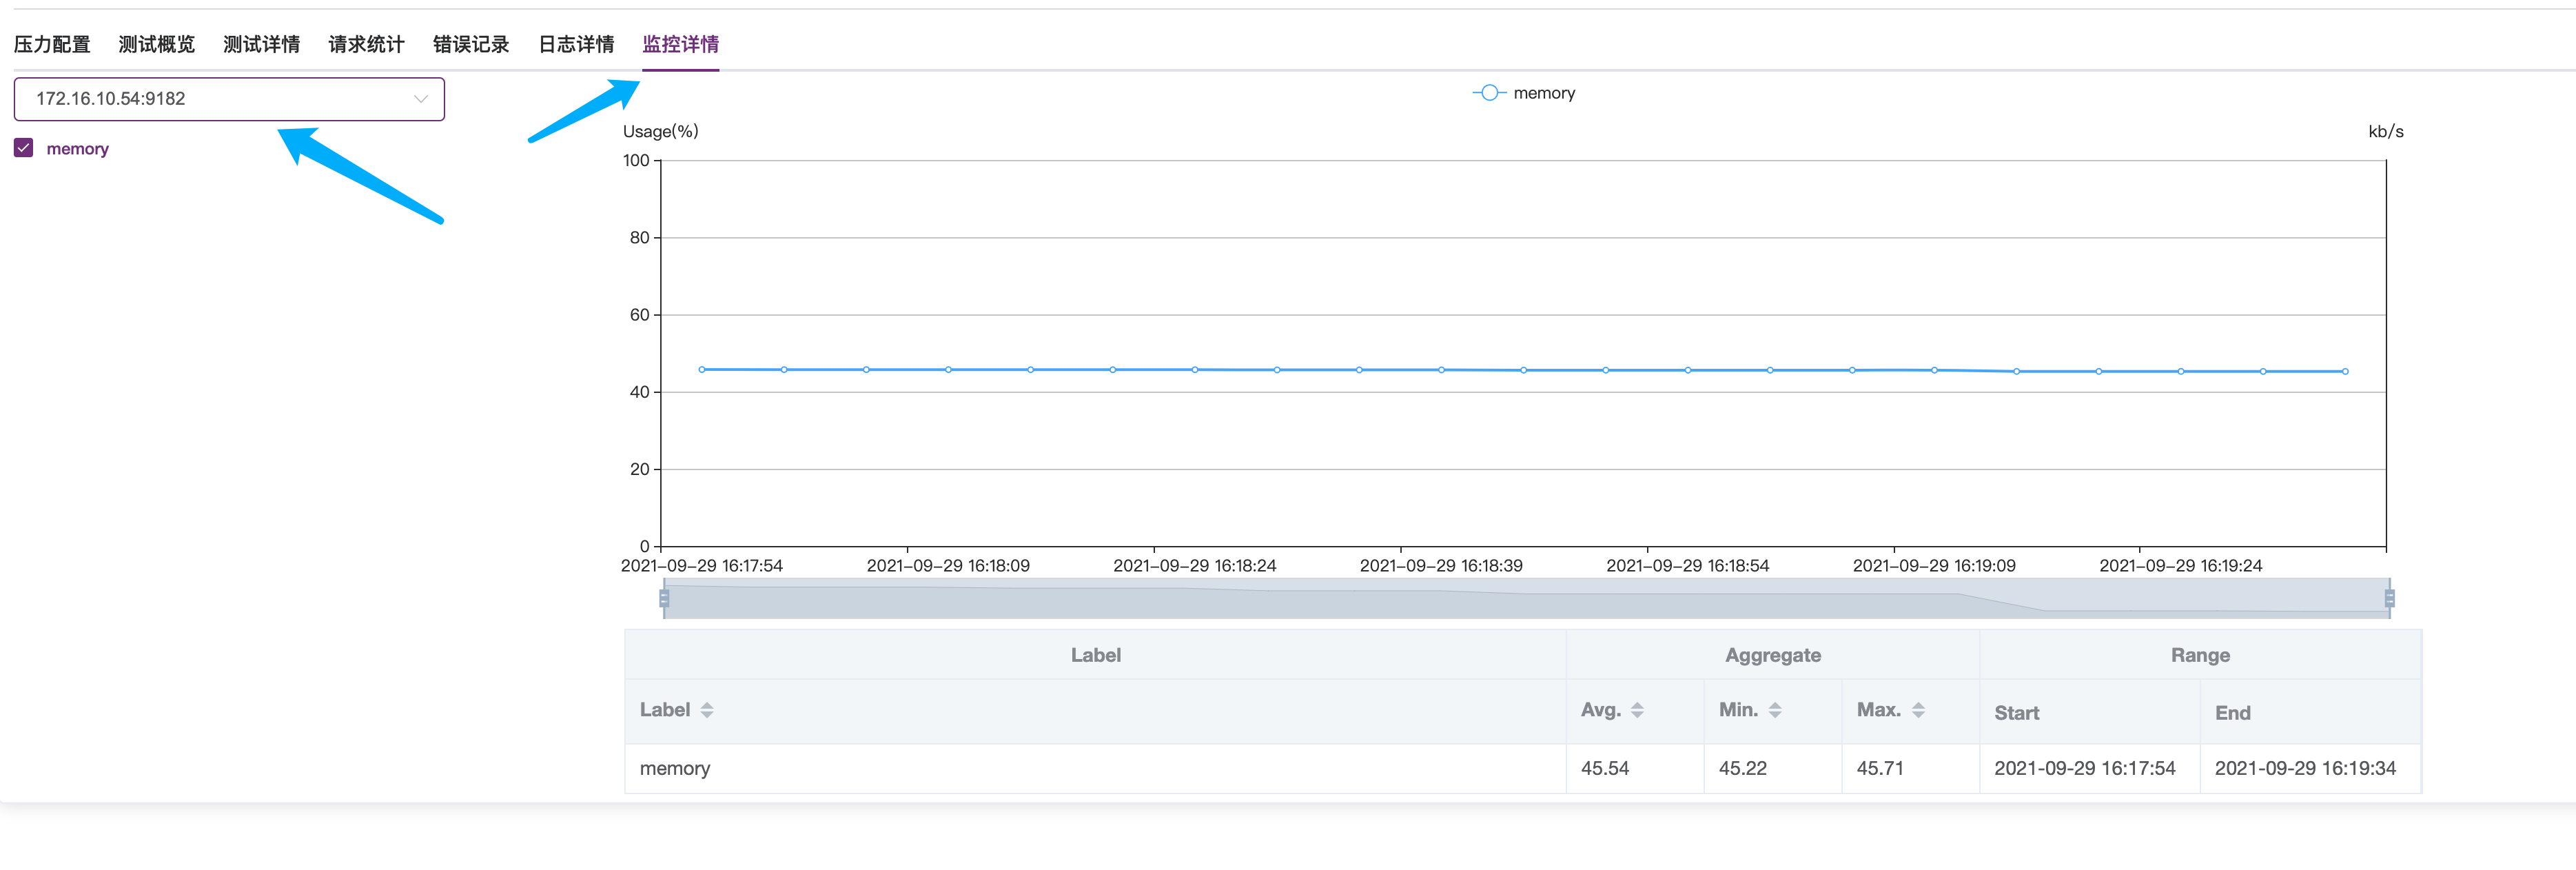Go to 请求统计 tab
The image size is (2576, 870).
[x=366, y=44]
